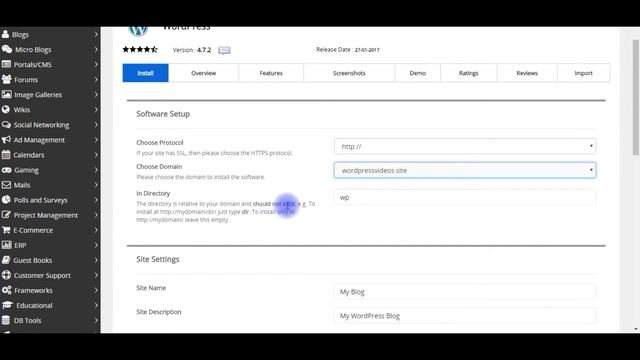Click the Software Setup heading
Image resolution: width=640 pixels, height=360 pixels.
[163, 114]
